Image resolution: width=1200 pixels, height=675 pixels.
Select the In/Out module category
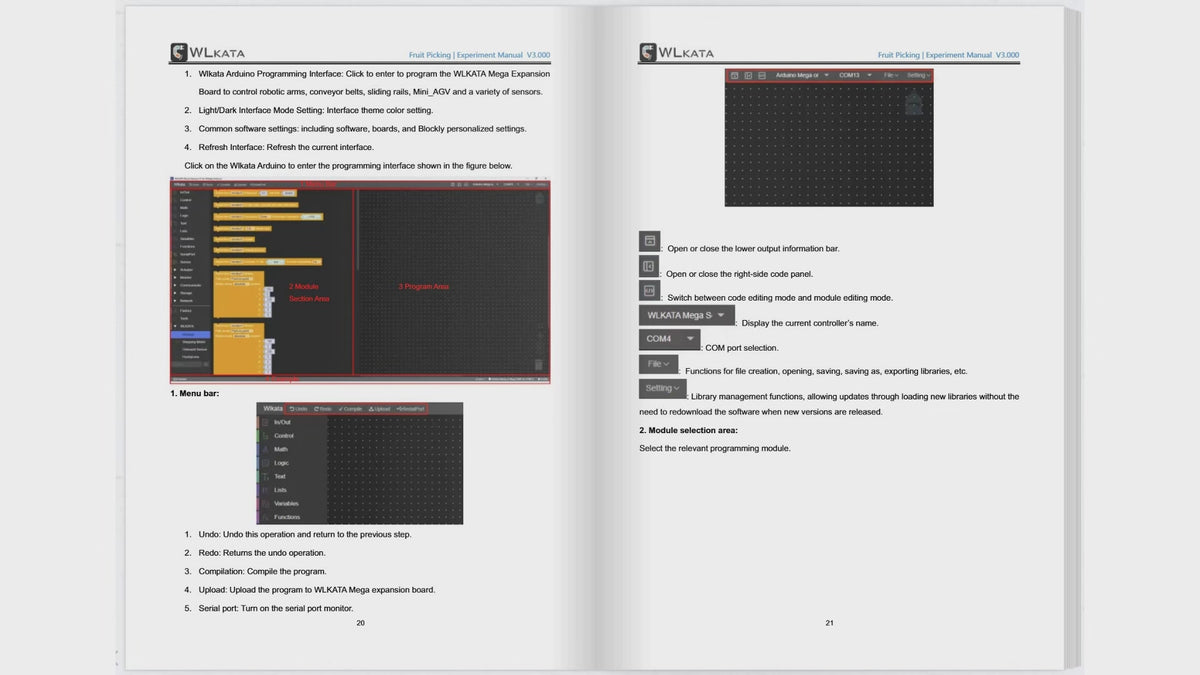click(283, 422)
